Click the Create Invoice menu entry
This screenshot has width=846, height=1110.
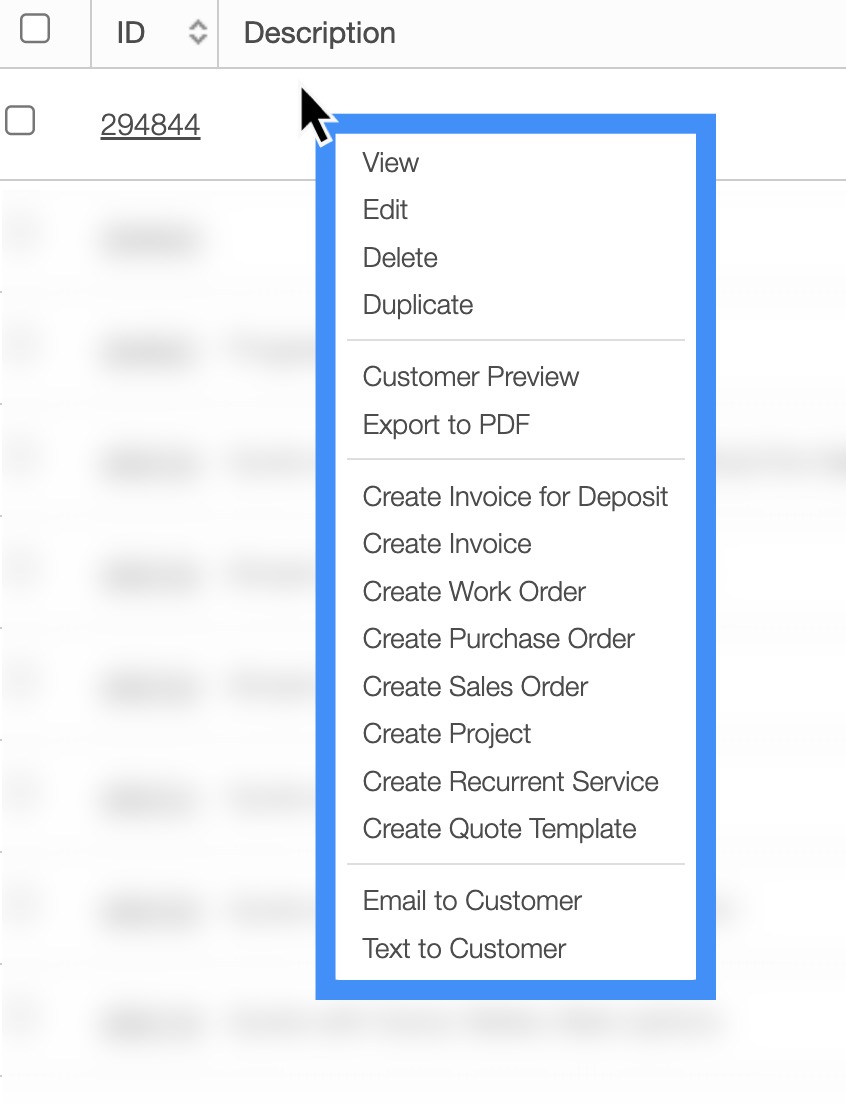pyautogui.click(x=447, y=544)
